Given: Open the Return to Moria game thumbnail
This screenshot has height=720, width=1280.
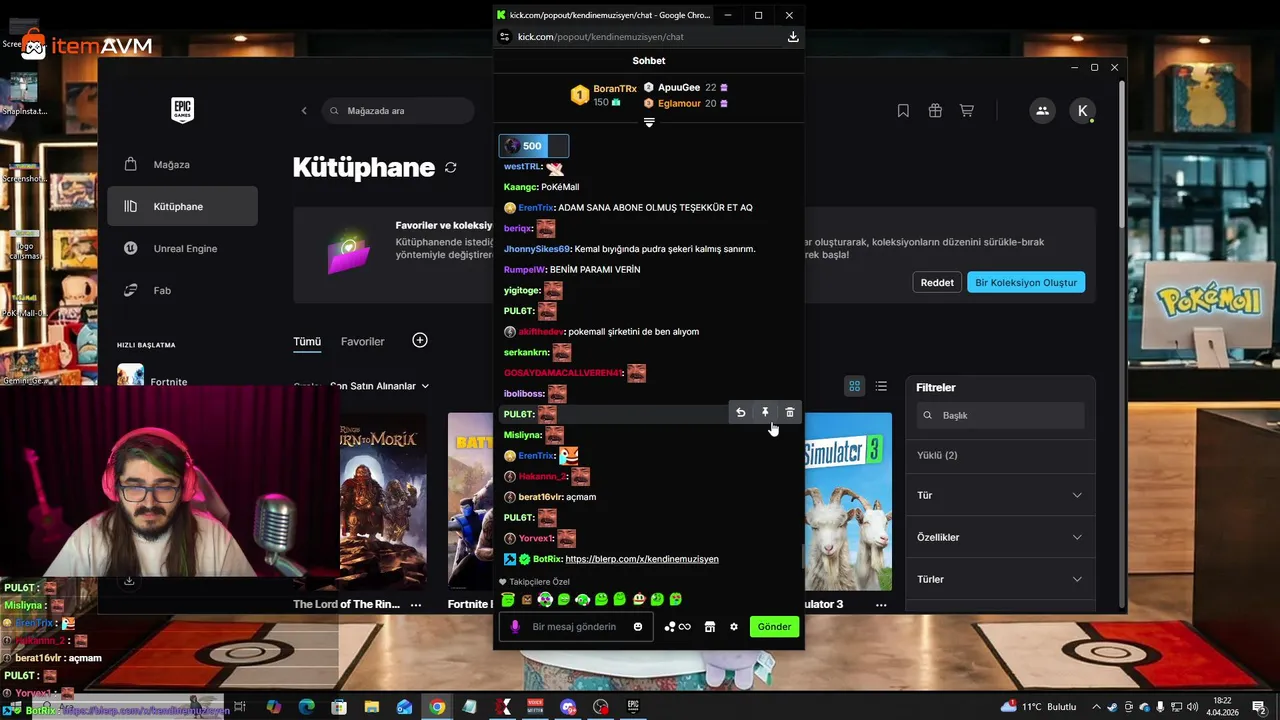Looking at the screenshot, I should 384,500.
